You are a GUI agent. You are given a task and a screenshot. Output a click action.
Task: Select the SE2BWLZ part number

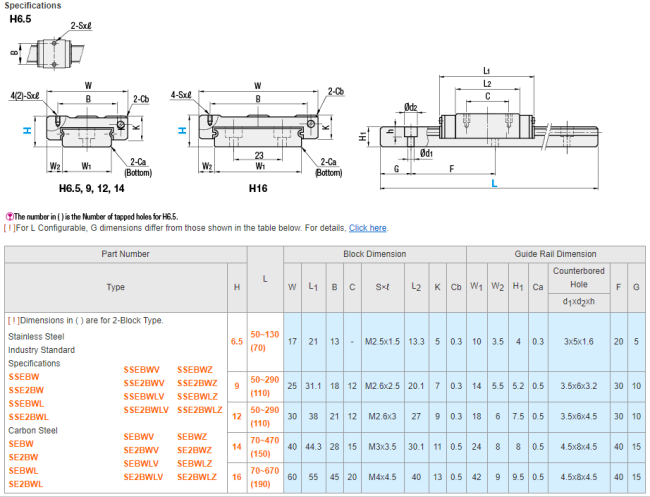(197, 477)
